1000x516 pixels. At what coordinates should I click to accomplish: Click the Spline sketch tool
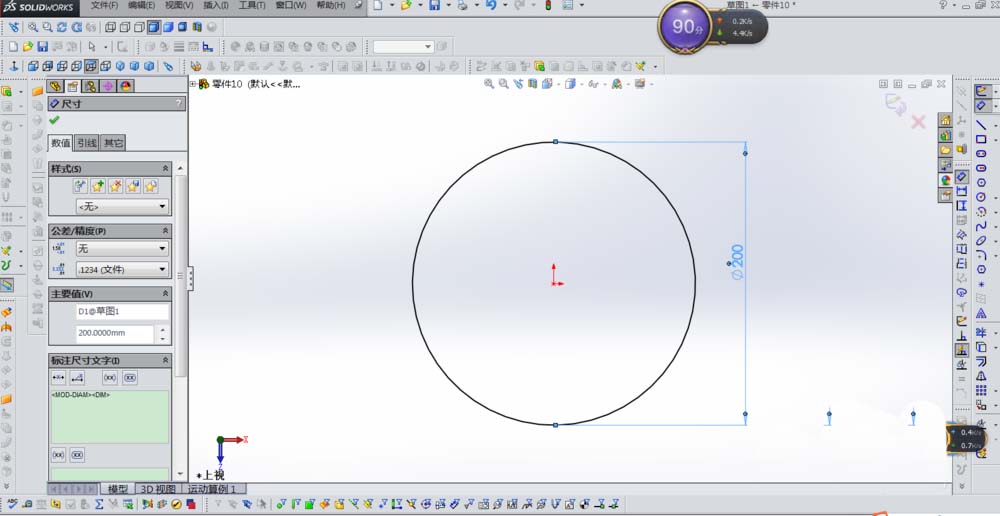point(981,226)
